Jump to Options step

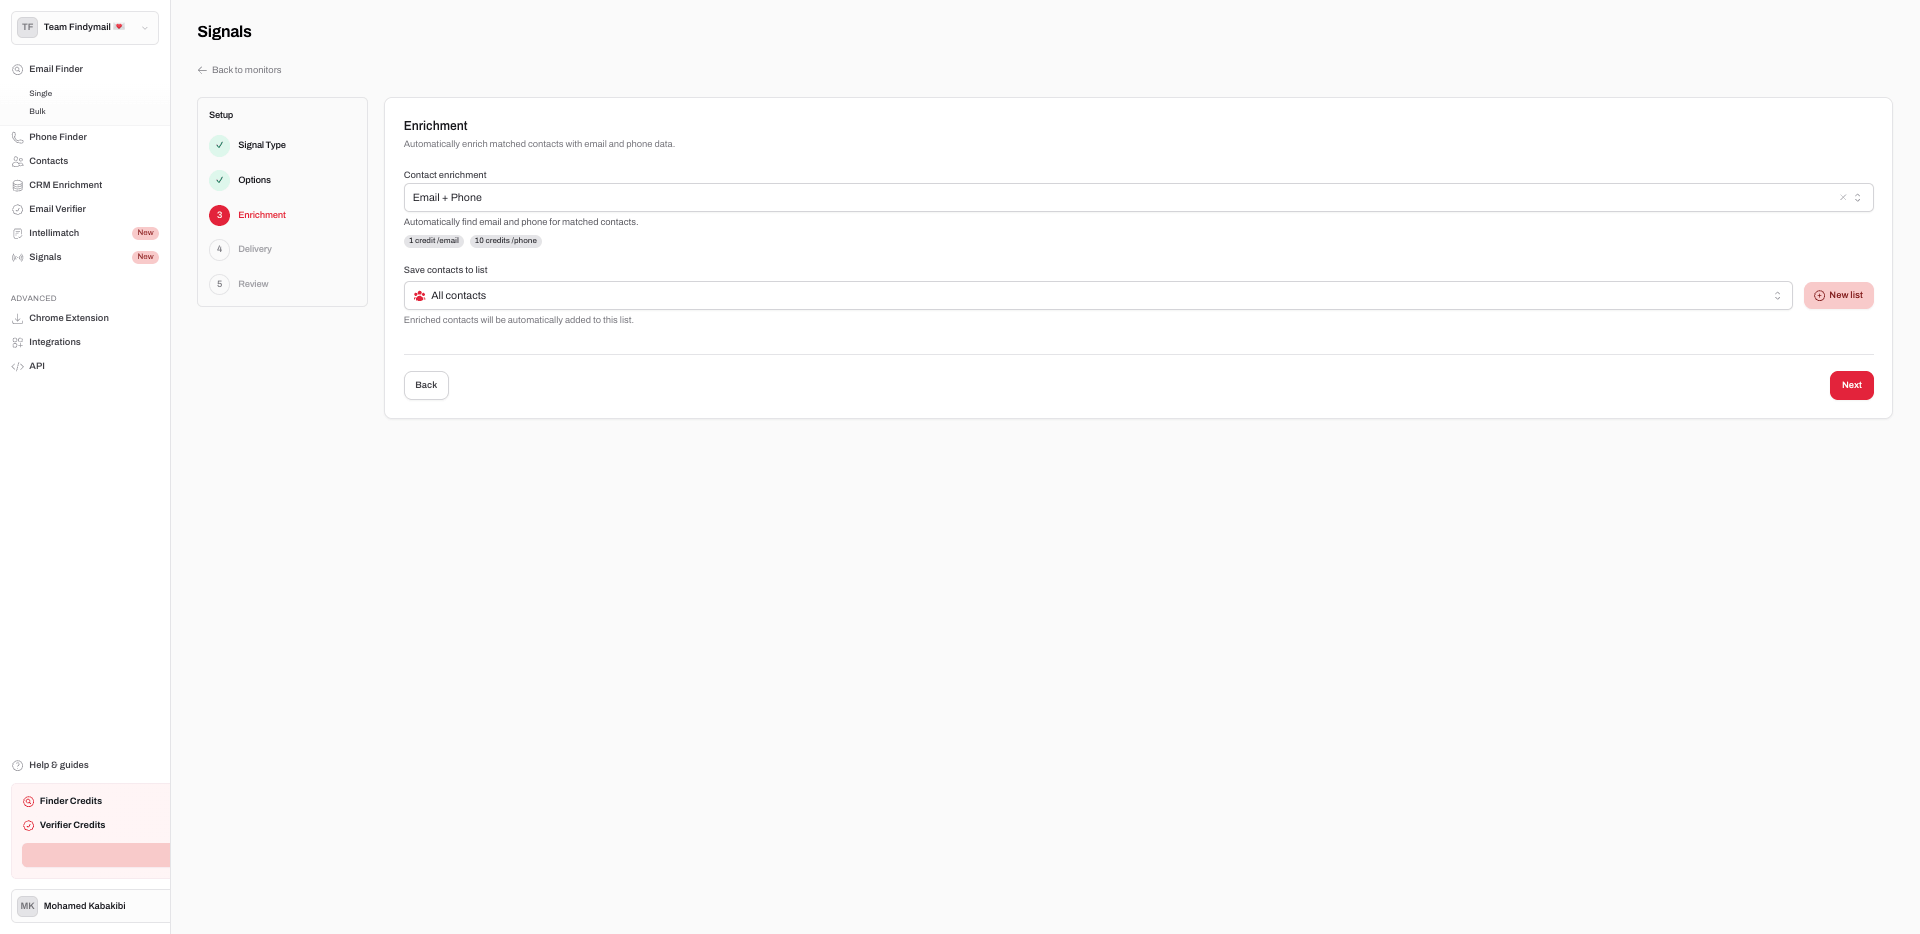255,180
